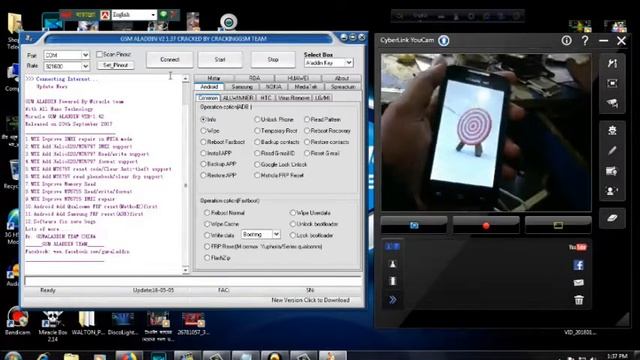Open YouCam presentation capture icon
Screen dimensions: 640x360
pyautogui.click(x=612, y=171)
